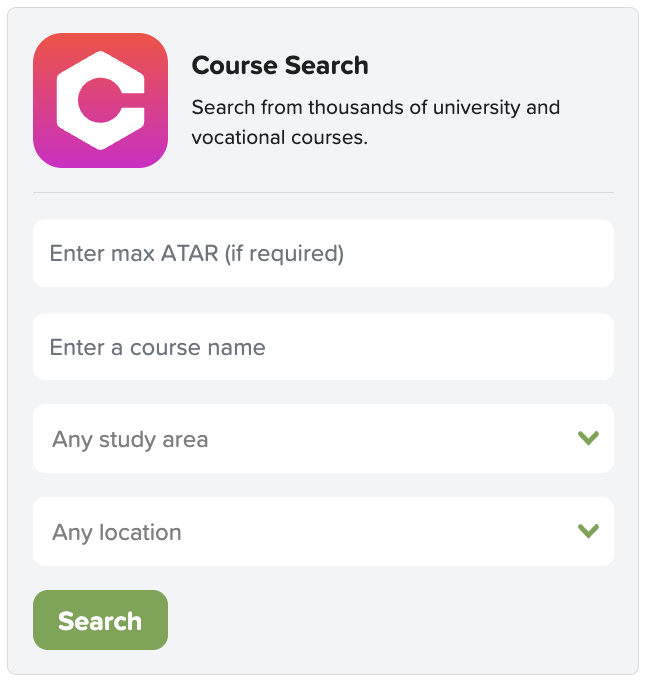
Task: Open the Any study area dropdown
Action: pos(323,439)
